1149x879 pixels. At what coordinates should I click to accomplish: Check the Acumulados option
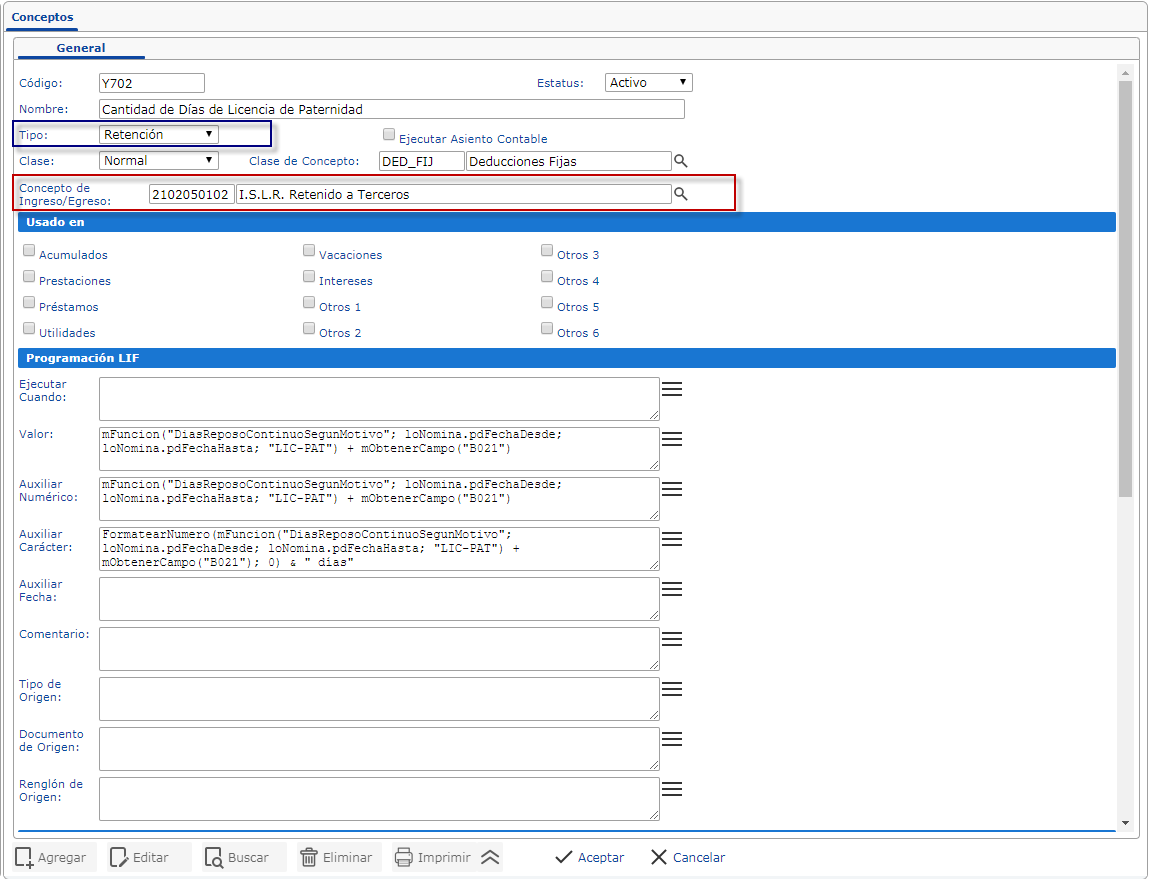pos(29,251)
